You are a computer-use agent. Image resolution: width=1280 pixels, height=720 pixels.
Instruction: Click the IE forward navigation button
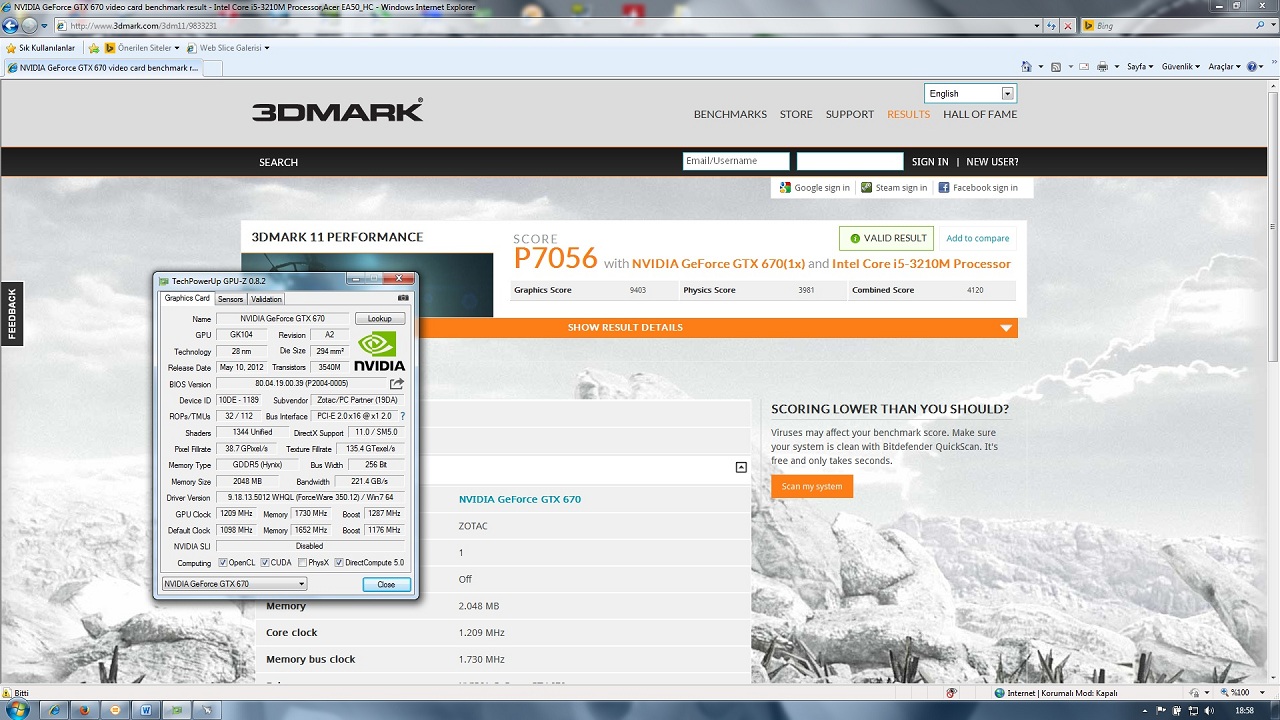coord(30,25)
